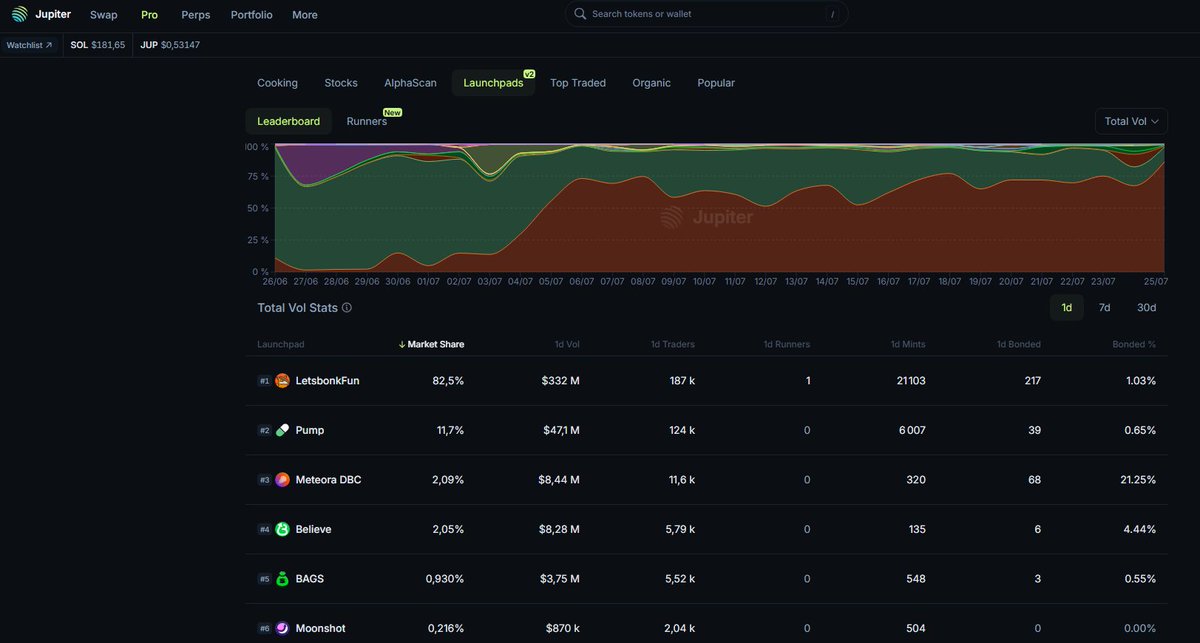Click the Meteora DBC icon

point(282,480)
